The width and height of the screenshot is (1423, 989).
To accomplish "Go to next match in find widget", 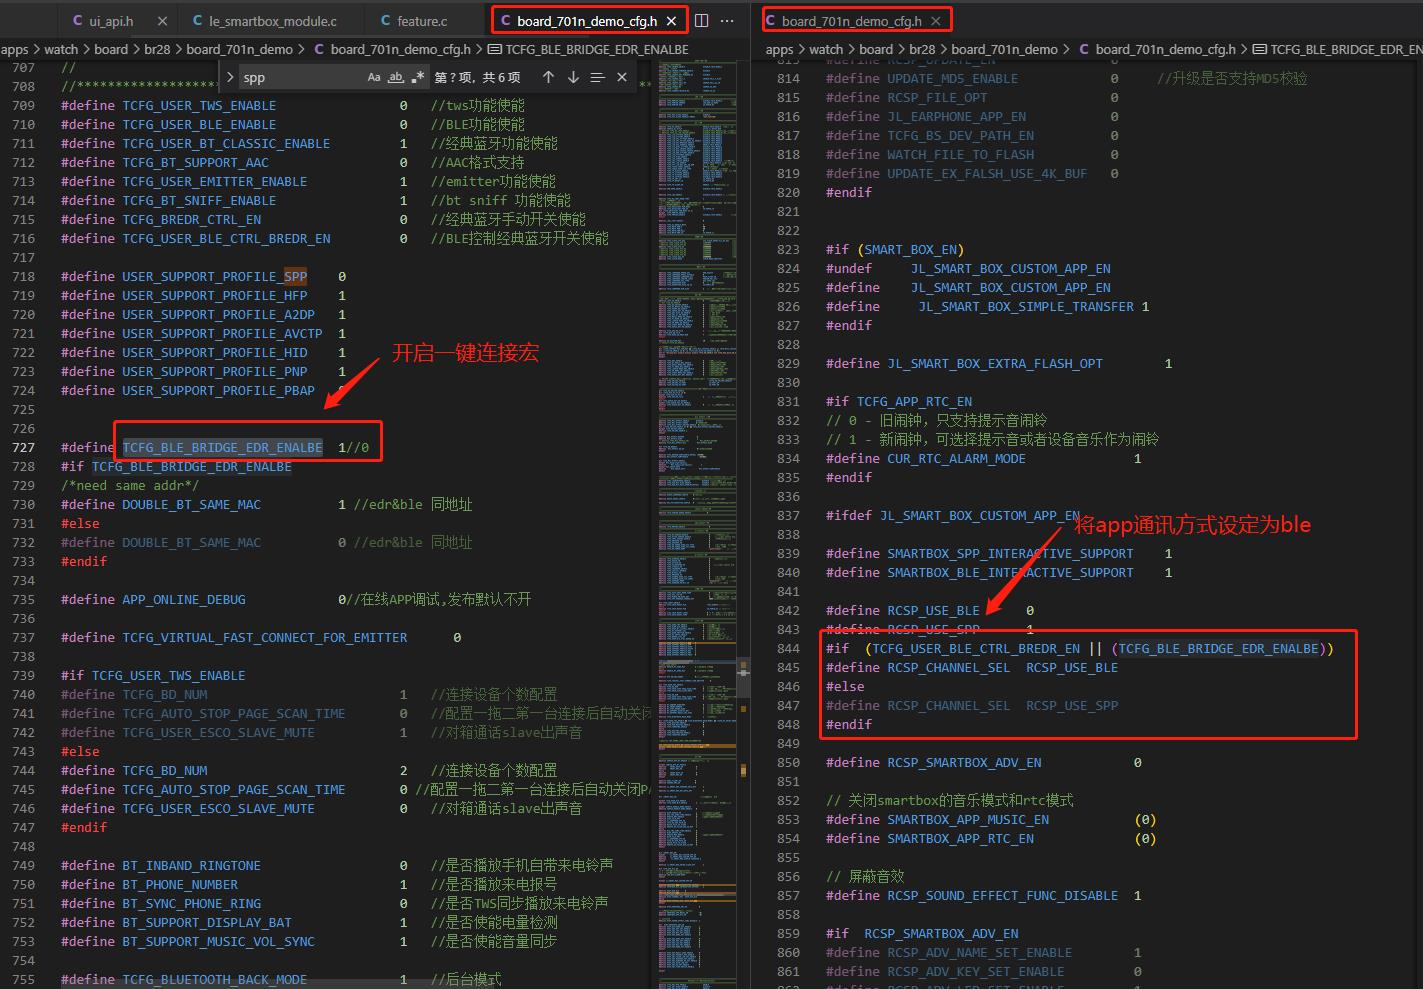I will click(x=573, y=77).
